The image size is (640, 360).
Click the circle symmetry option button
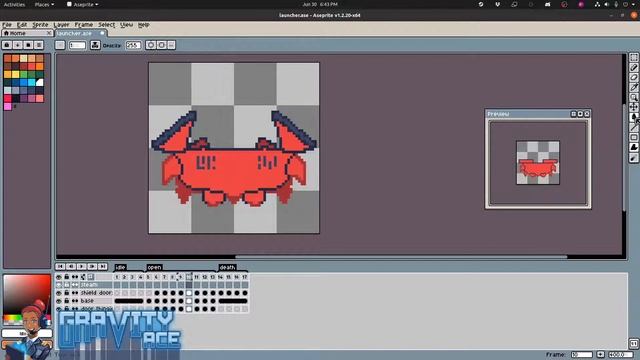point(151,45)
